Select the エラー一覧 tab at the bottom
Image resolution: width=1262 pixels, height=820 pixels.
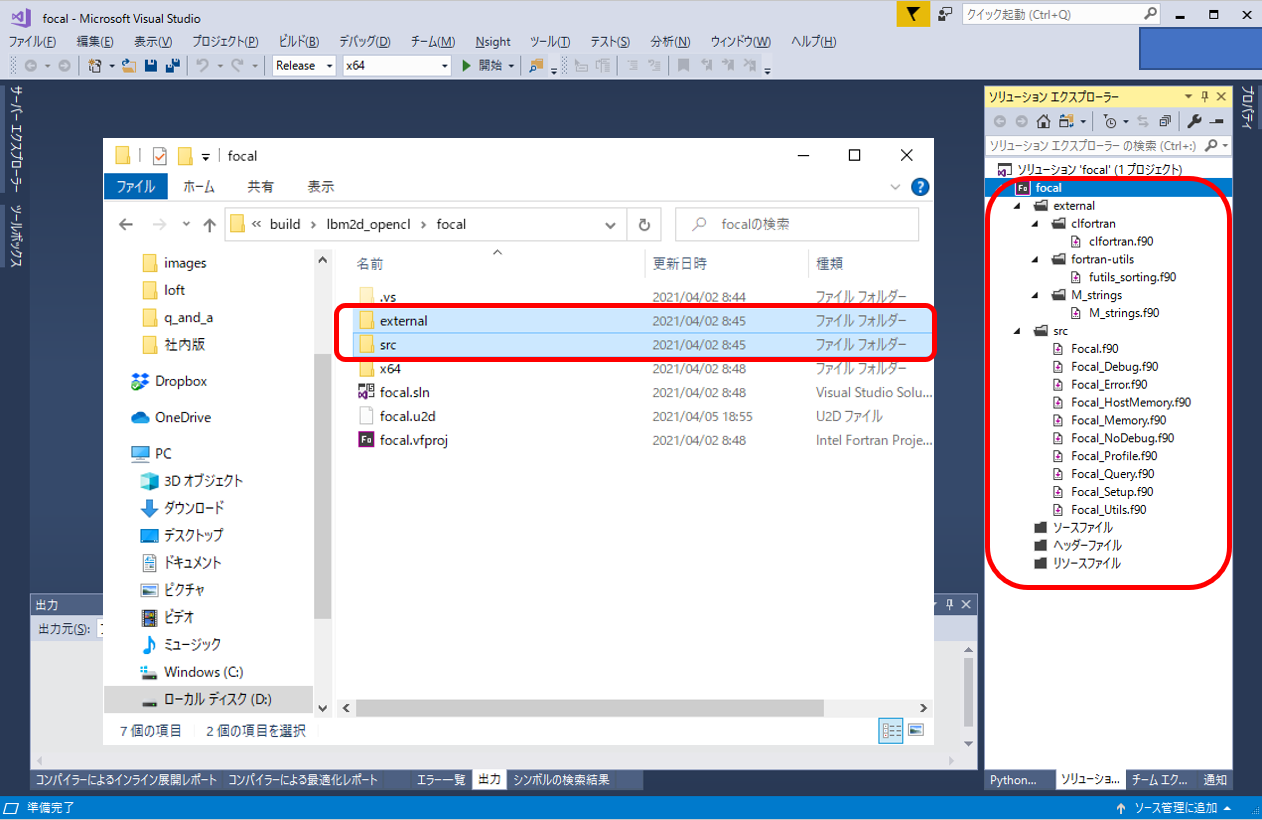pyautogui.click(x=441, y=779)
